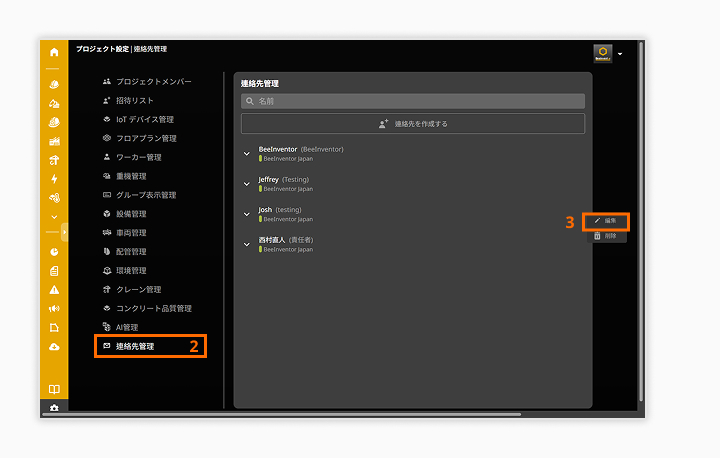Select プロジェクトメンバー menu item
The height and width of the screenshot is (458, 720).
[147, 81]
